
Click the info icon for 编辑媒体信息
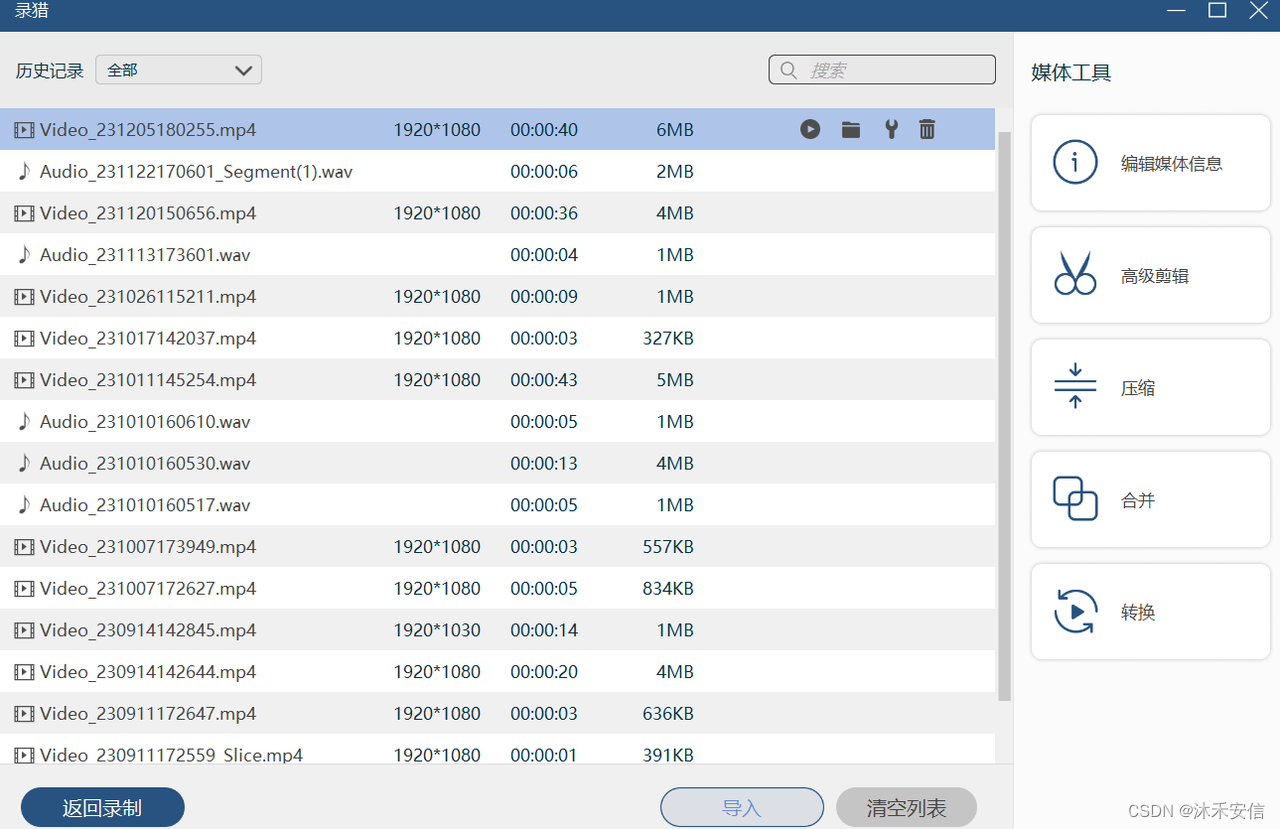click(x=1075, y=163)
